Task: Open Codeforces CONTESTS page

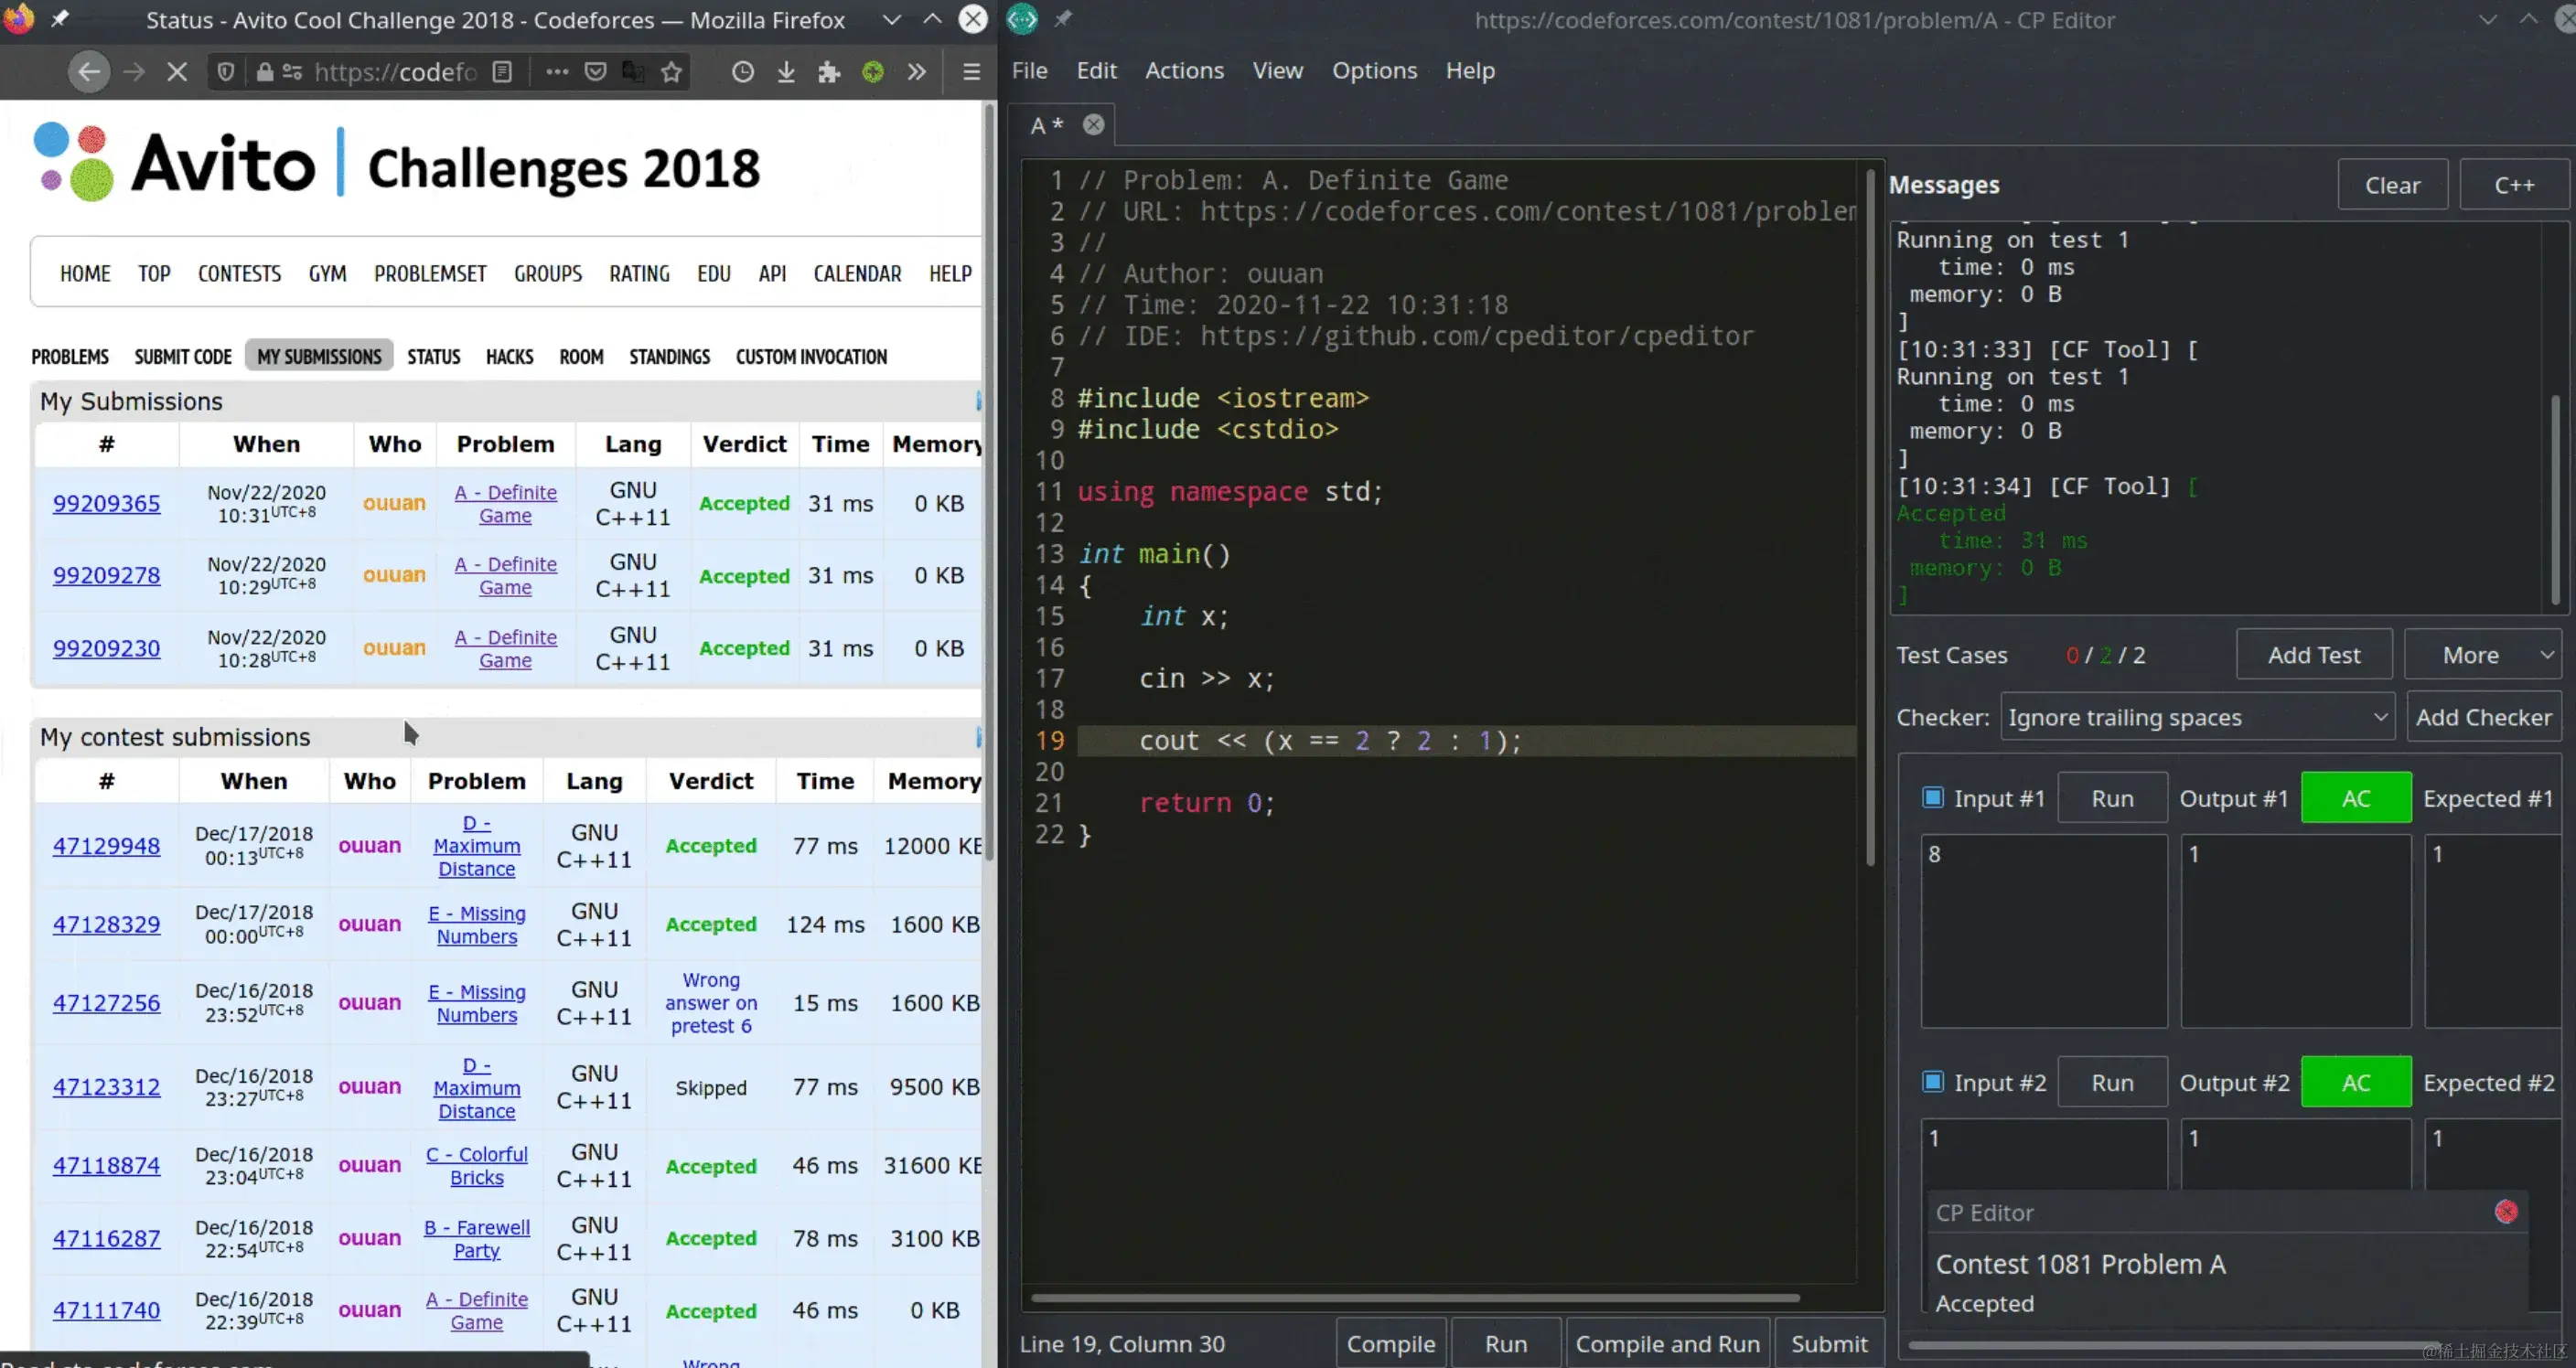Action: pos(239,273)
